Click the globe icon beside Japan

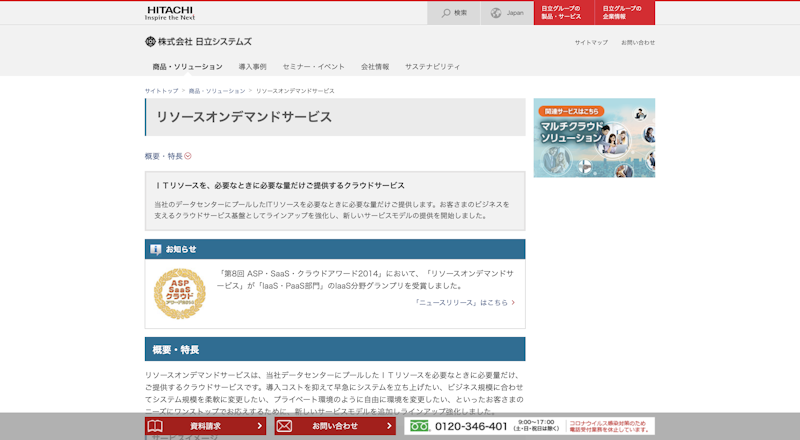click(497, 13)
